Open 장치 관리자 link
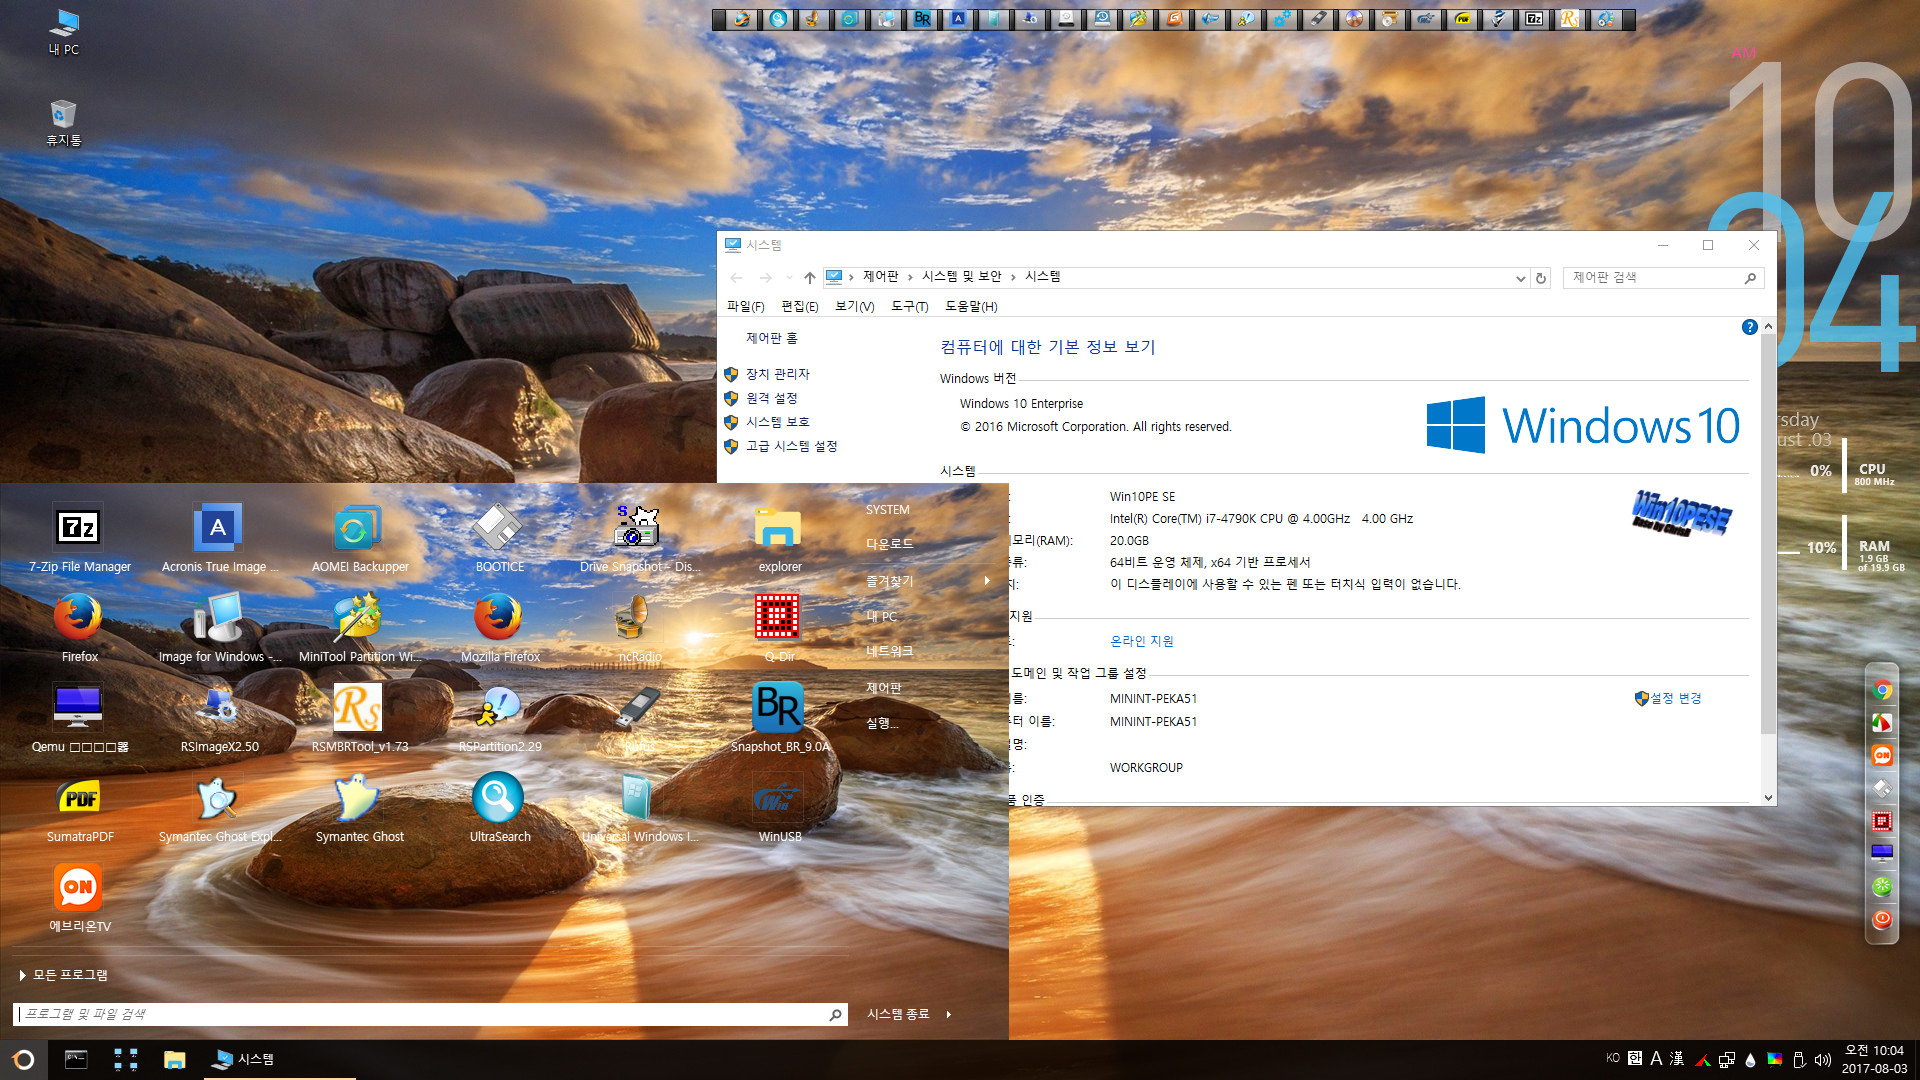1920x1080 pixels. (777, 374)
